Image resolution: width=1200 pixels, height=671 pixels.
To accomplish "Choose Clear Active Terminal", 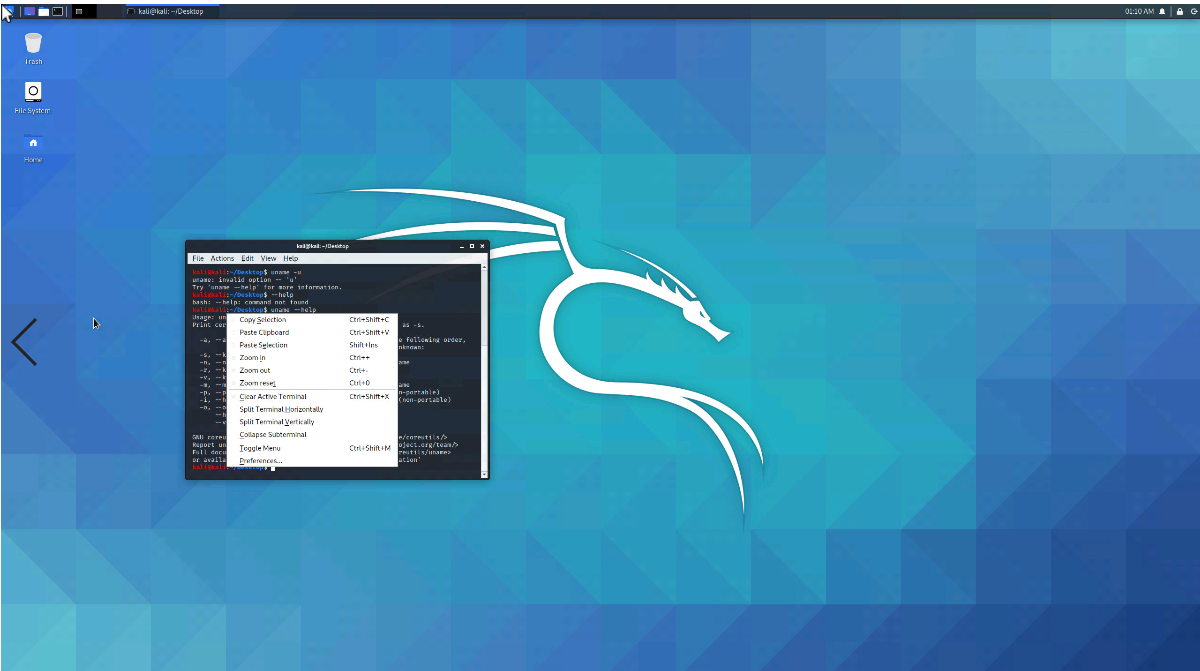I will 313,397.
